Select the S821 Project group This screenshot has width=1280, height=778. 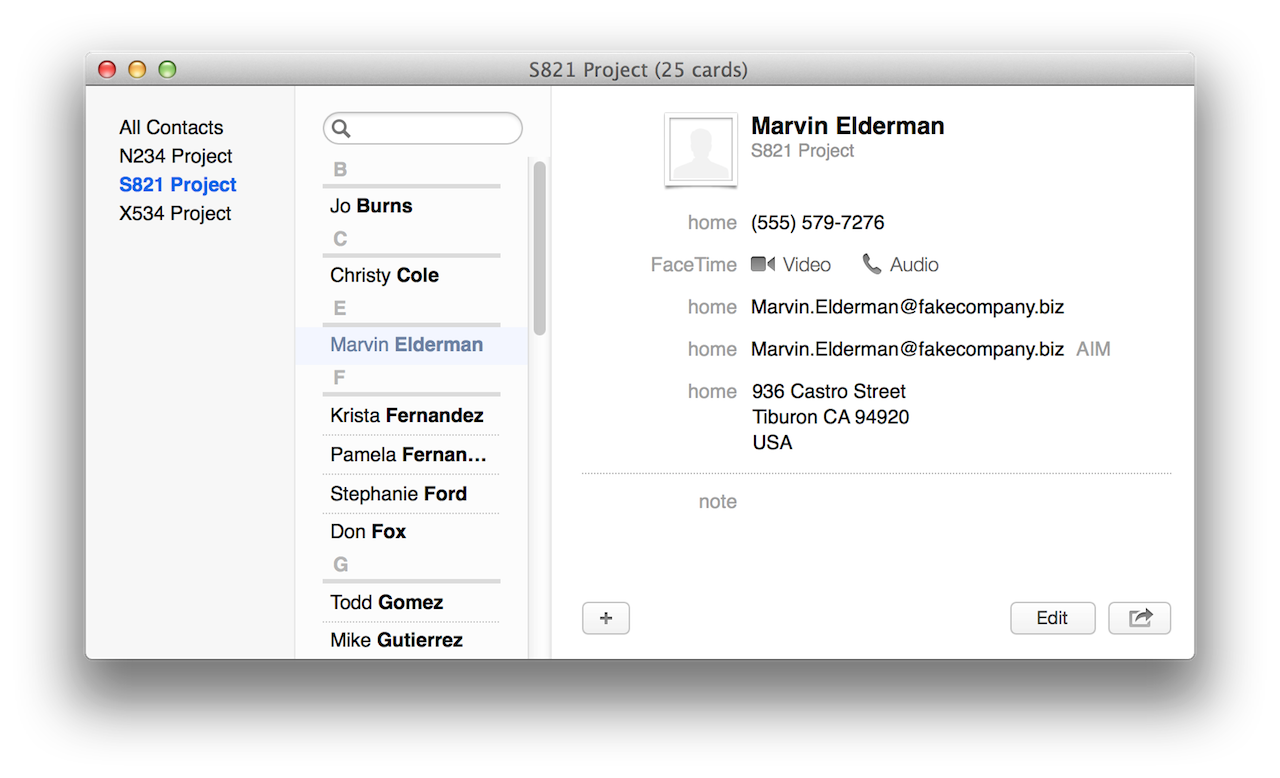point(178,185)
